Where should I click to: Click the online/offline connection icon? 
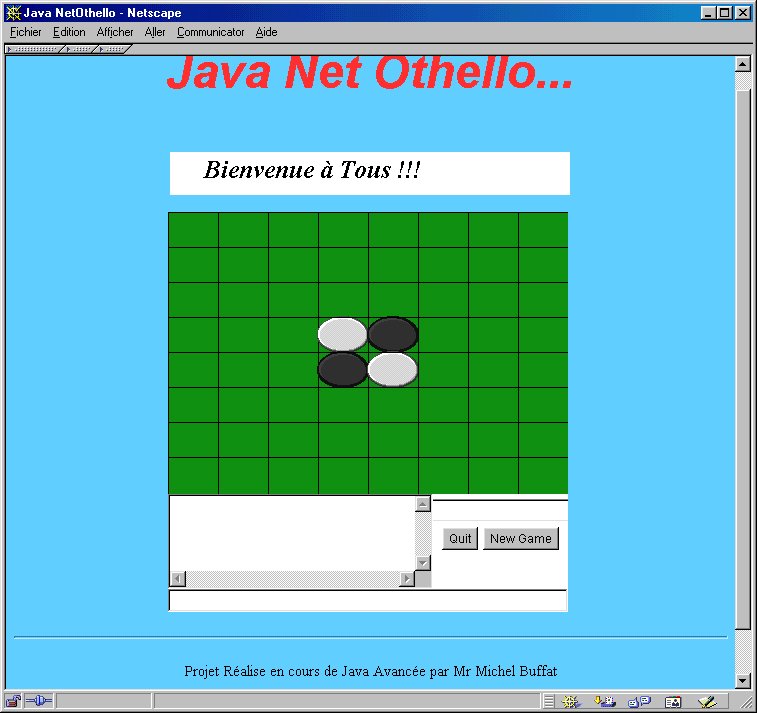pyautogui.click(x=39, y=701)
